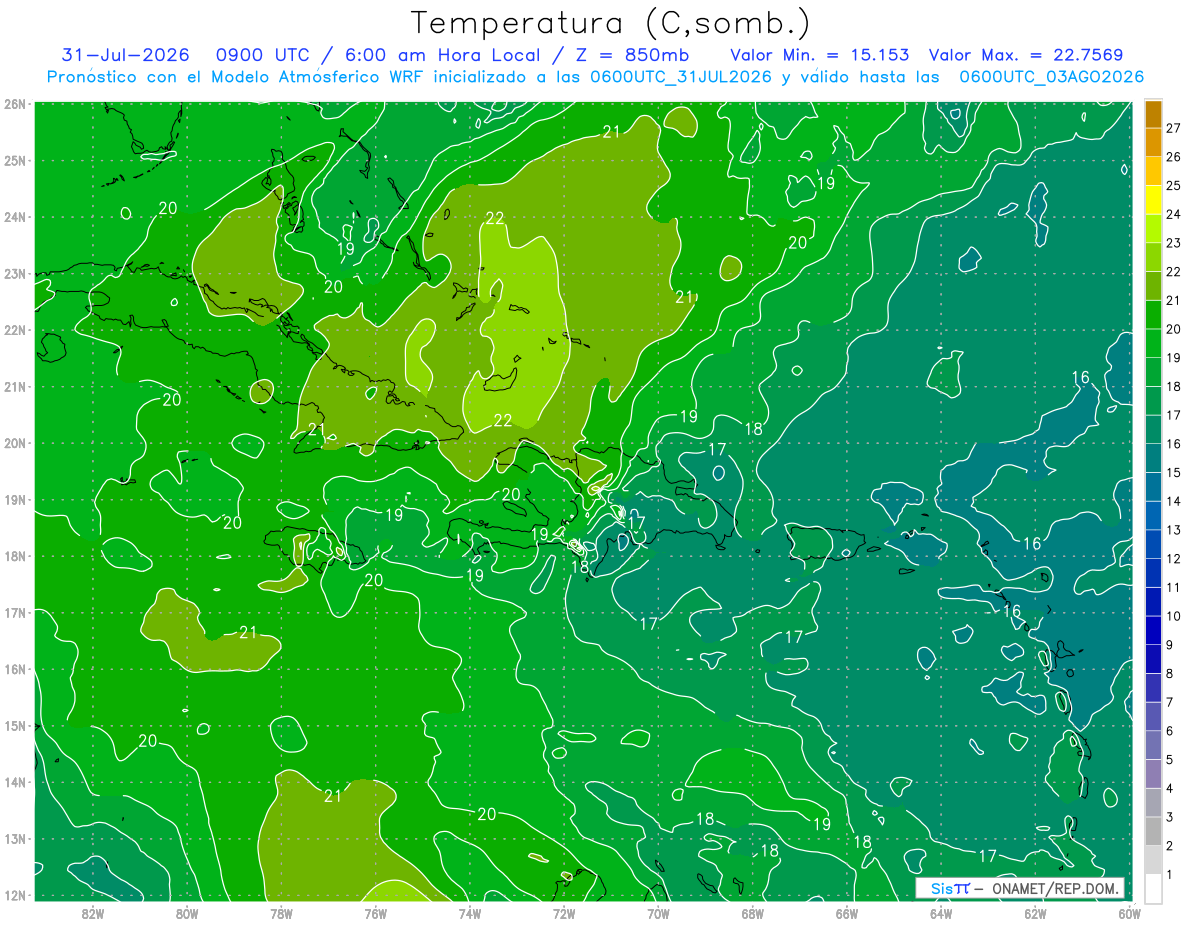Click the title "Temperatura (C,somb.)"

(x=611, y=23)
